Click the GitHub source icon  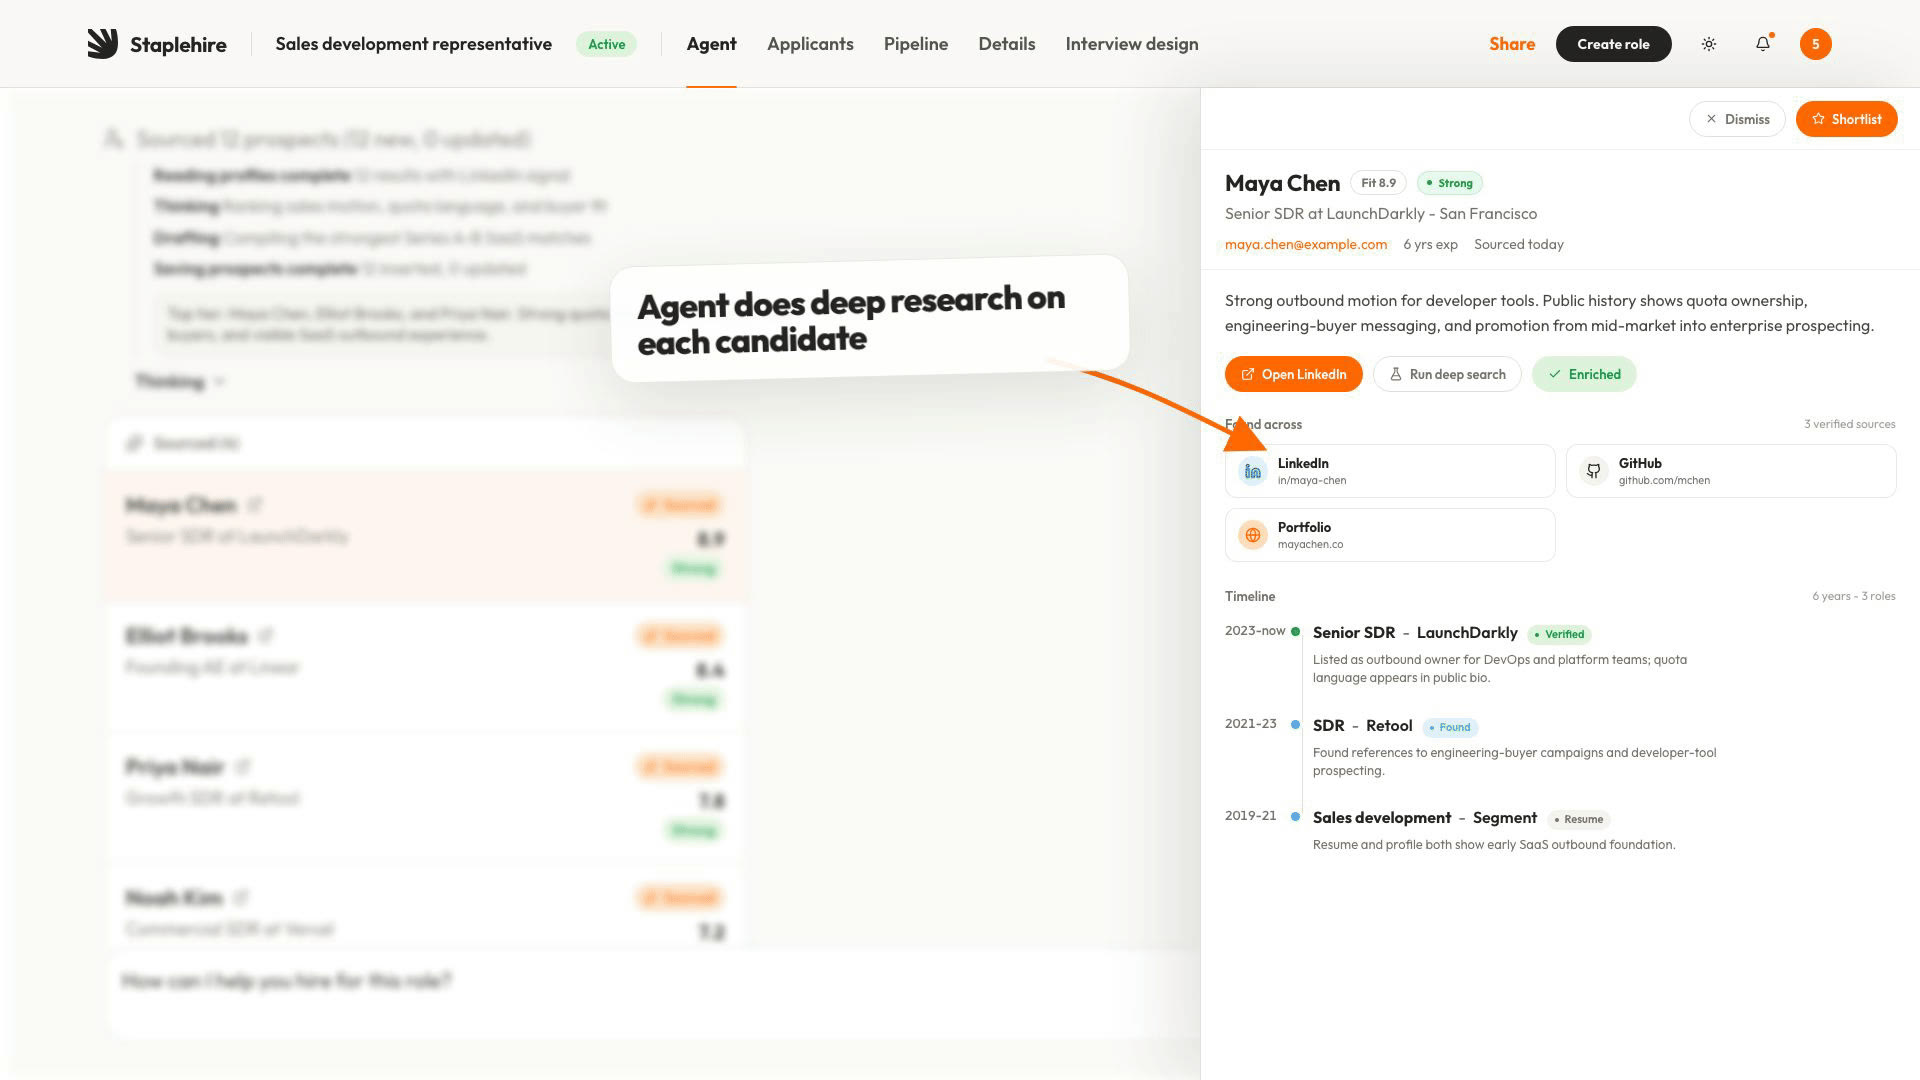click(1594, 471)
